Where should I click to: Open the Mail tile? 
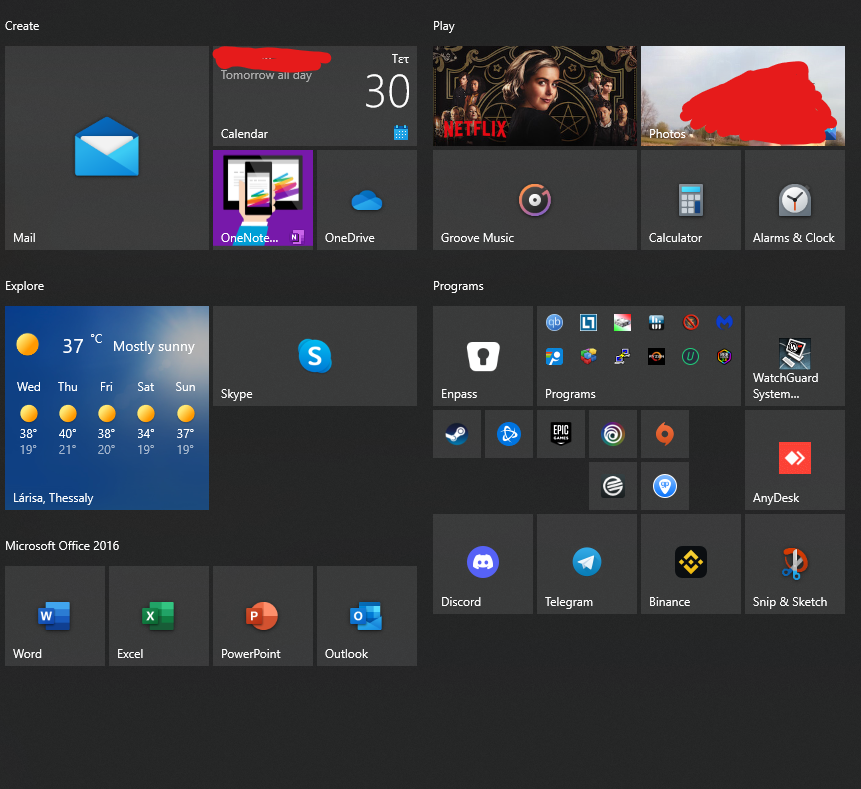(x=107, y=148)
